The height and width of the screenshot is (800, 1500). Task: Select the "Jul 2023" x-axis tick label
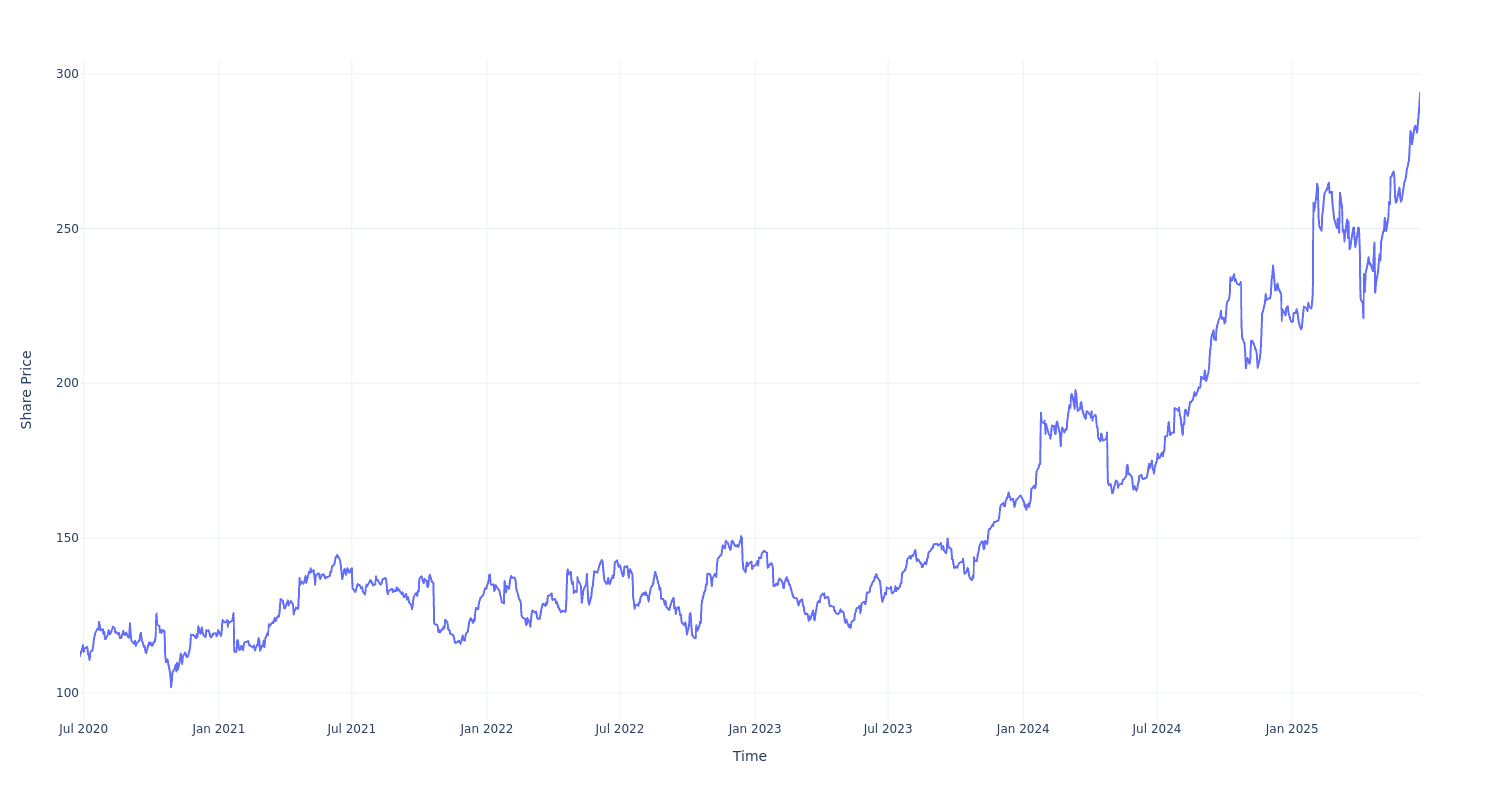coord(888,729)
